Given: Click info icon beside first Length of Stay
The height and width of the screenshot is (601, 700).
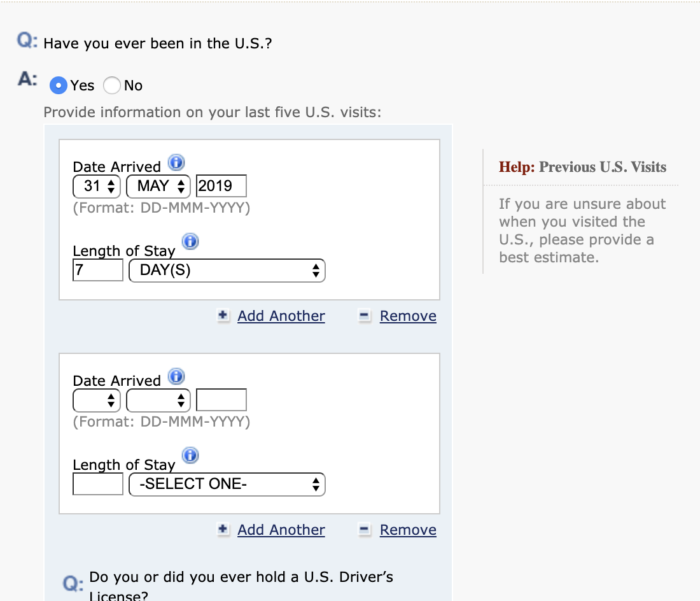Looking at the screenshot, I should click(x=190, y=242).
